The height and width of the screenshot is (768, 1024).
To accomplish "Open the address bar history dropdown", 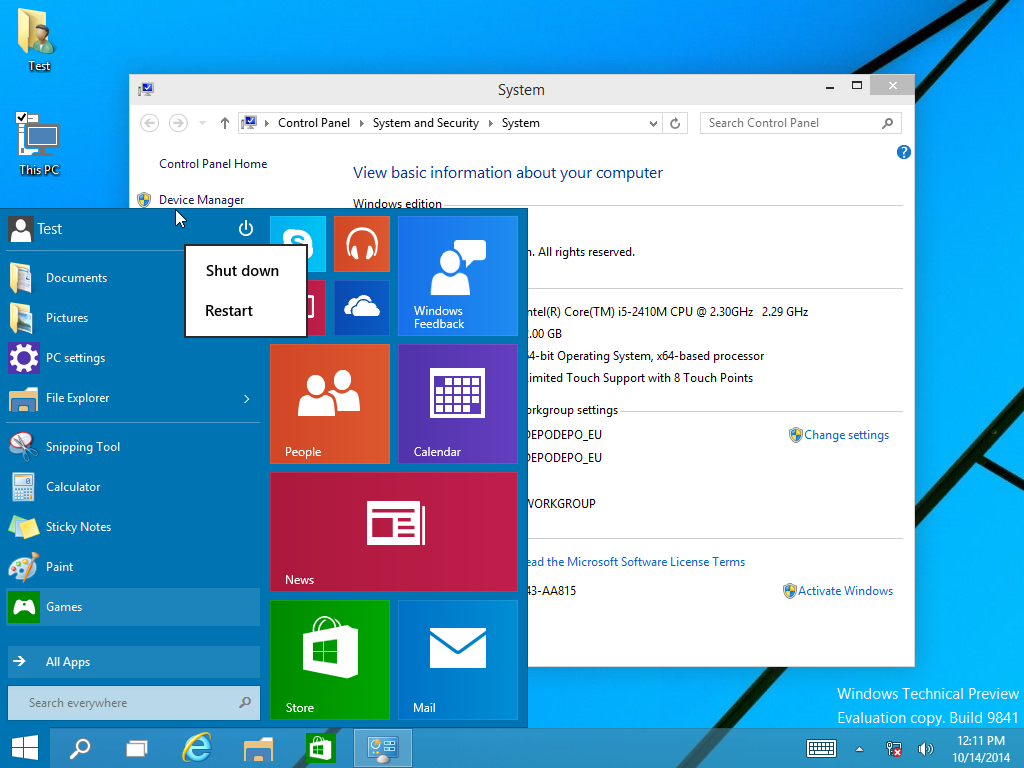I will (x=653, y=123).
